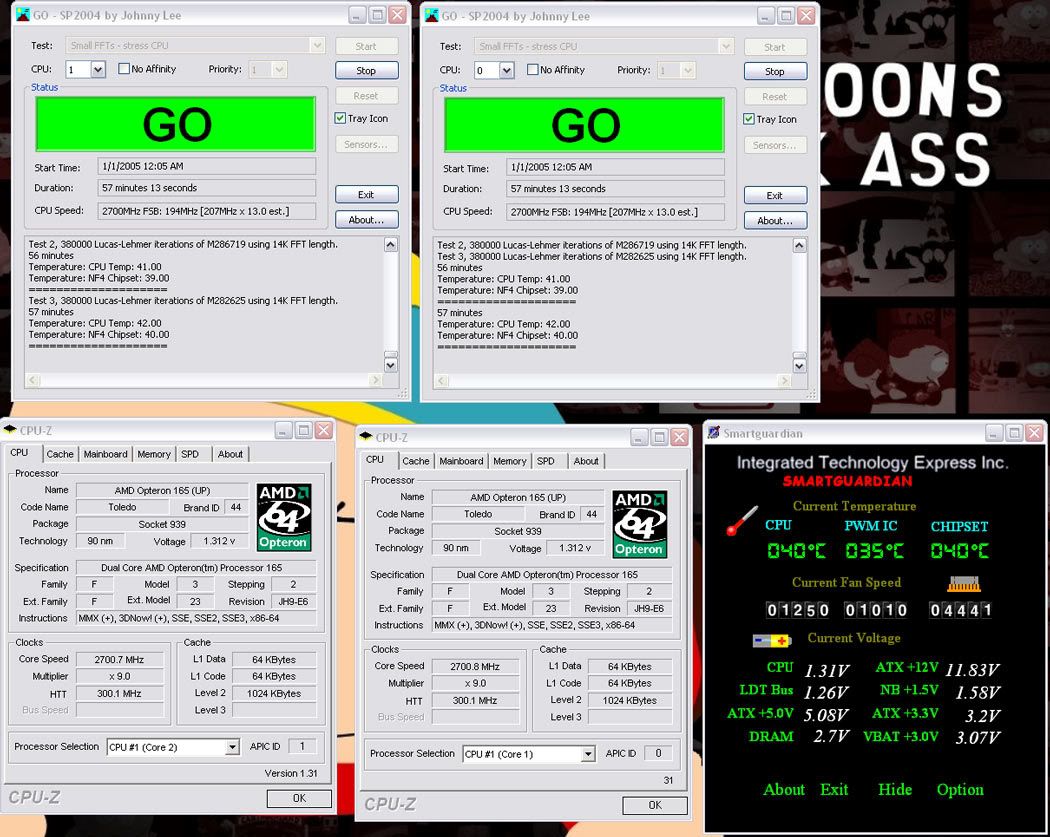Screen dimensions: 1050x837
Task: Open the SPD tab in the right CPU-Z window
Action: (546, 461)
